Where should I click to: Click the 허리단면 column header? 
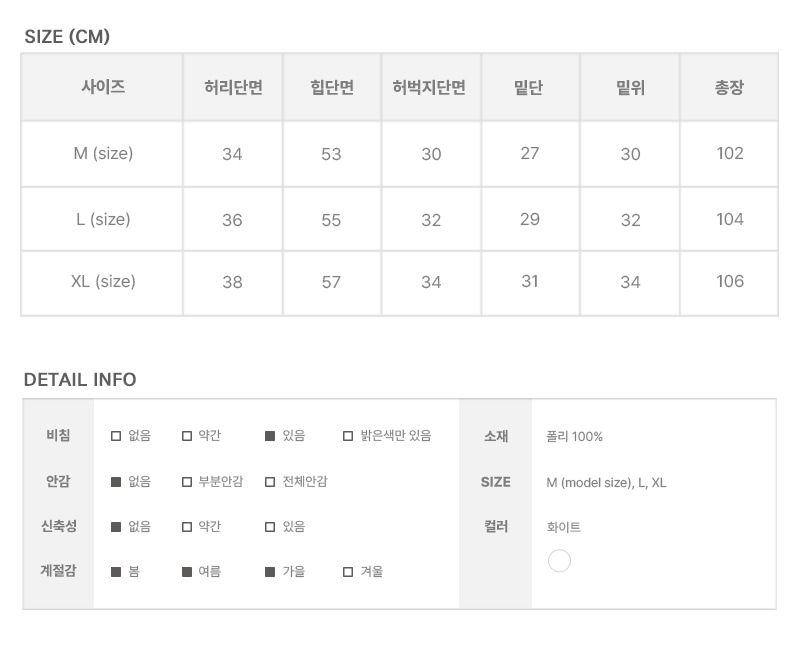click(x=233, y=88)
